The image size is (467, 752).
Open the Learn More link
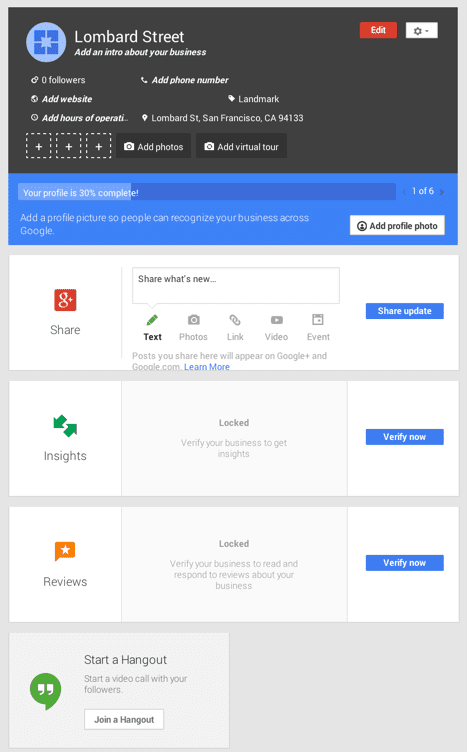click(x=207, y=366)
